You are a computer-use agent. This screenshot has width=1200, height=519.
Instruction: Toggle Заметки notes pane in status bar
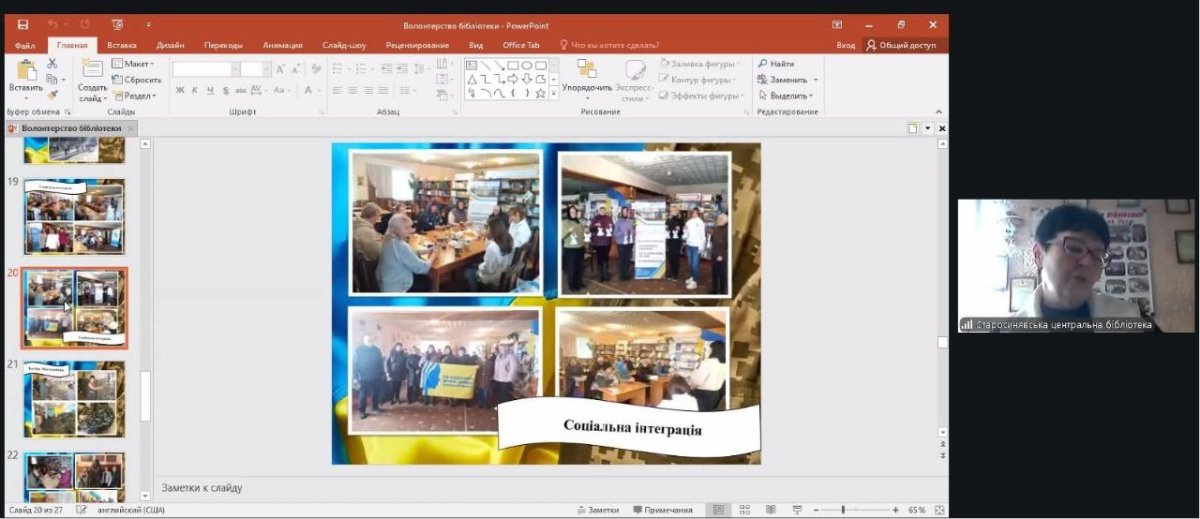597,510
